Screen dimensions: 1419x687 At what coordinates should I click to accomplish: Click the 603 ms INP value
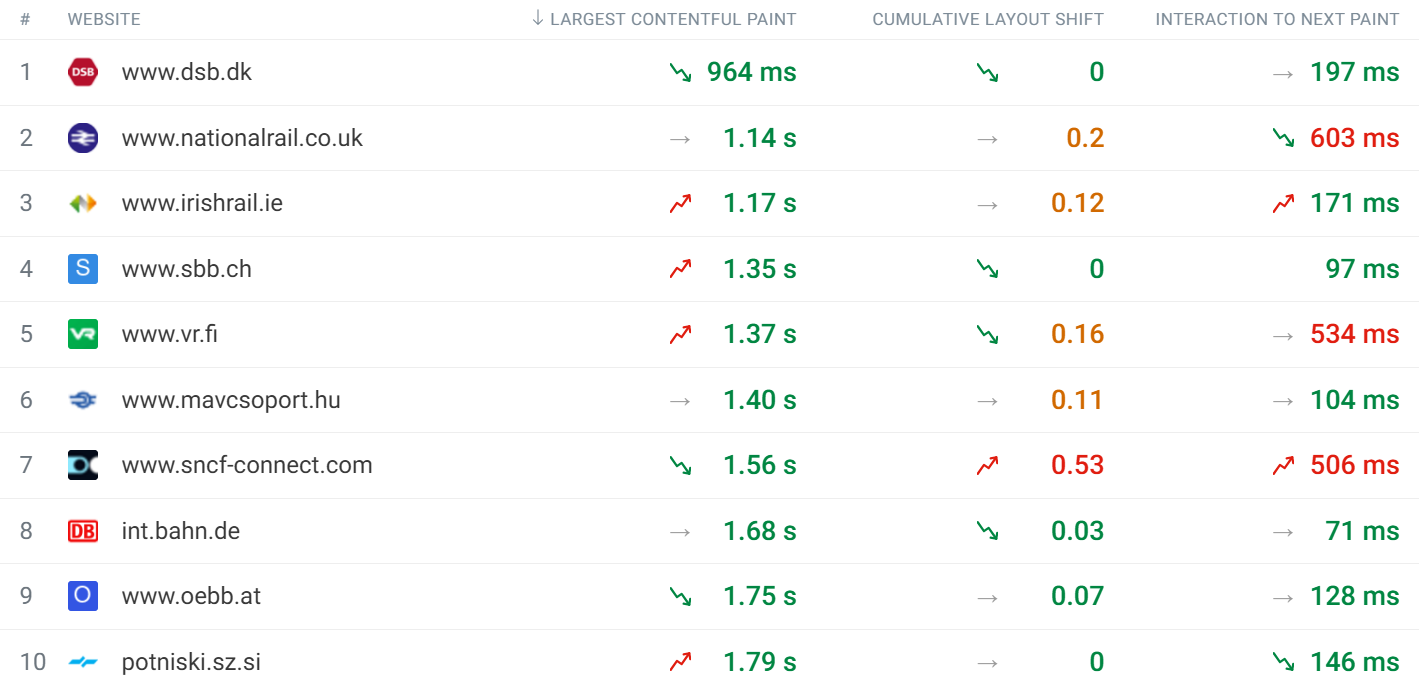coord(1355,138)
